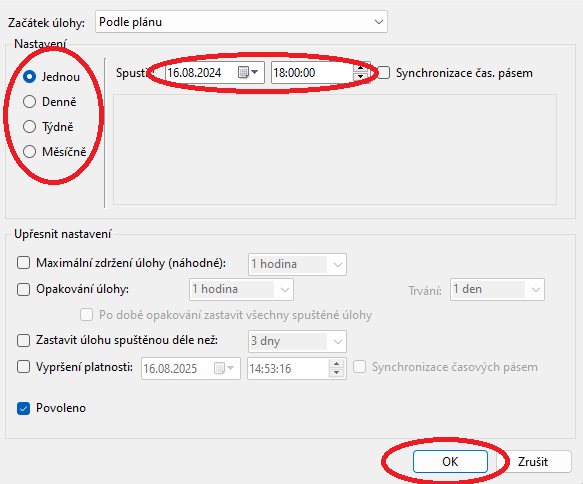Expand the 3 dny dropdown
This screenshot has width=583, height=484.
pos(297,341)
